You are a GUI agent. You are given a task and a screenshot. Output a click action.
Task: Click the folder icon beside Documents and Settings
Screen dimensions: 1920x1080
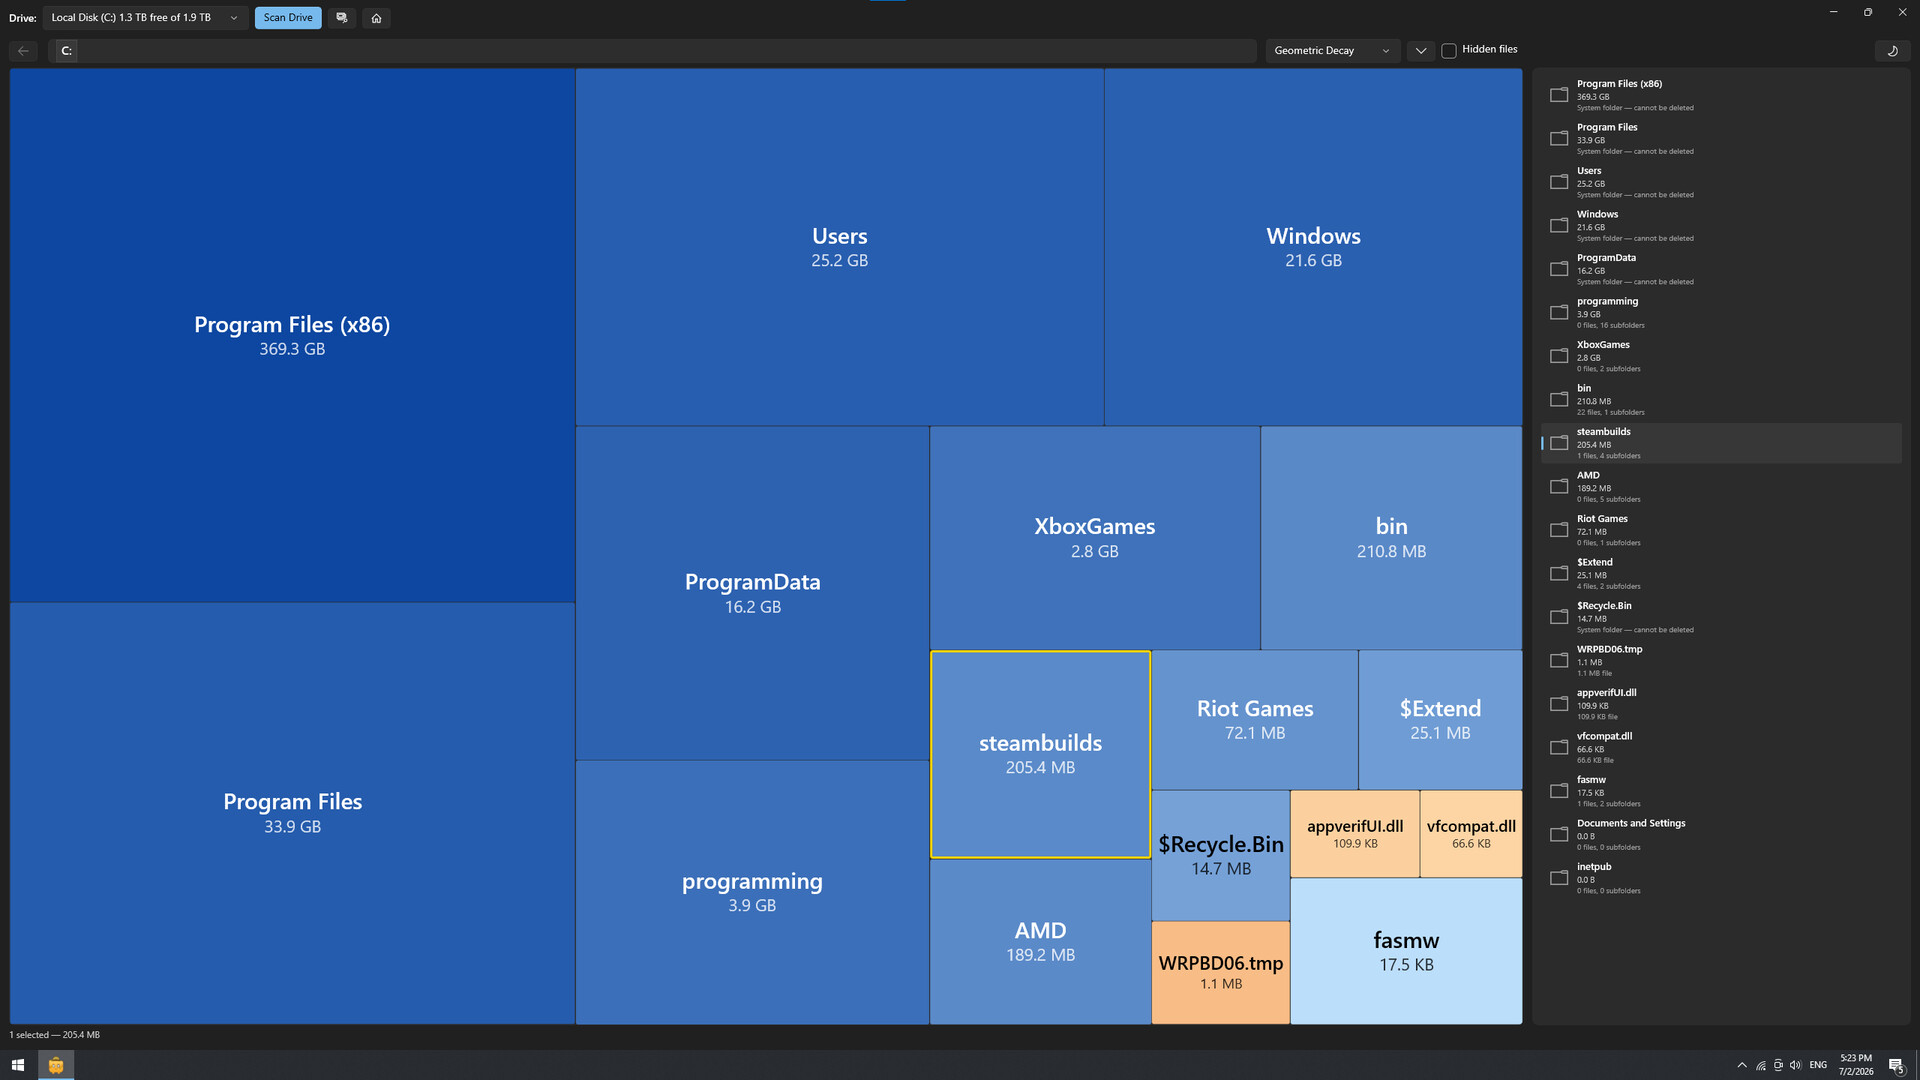1559,834
